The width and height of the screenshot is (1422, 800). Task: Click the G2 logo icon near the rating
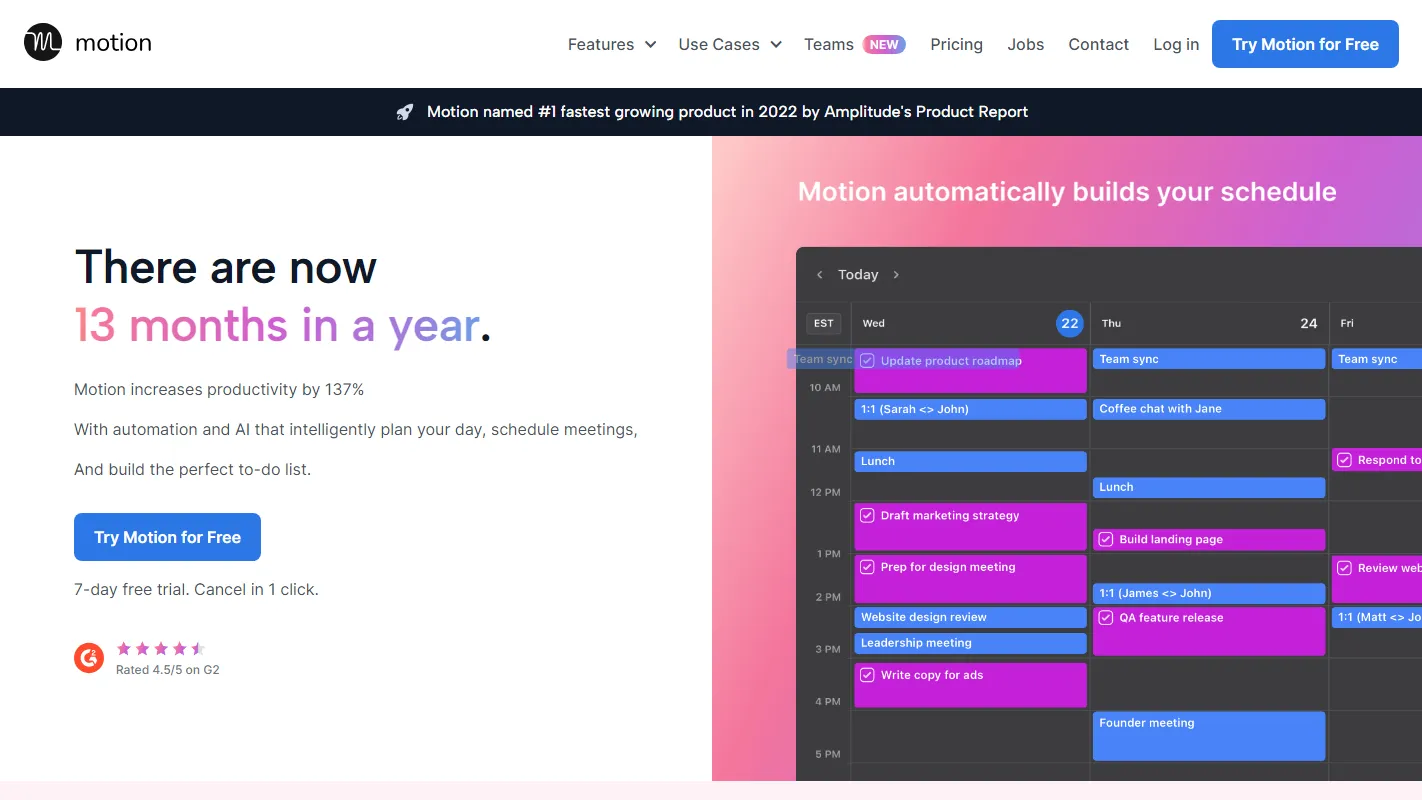(x=88, y=658)
